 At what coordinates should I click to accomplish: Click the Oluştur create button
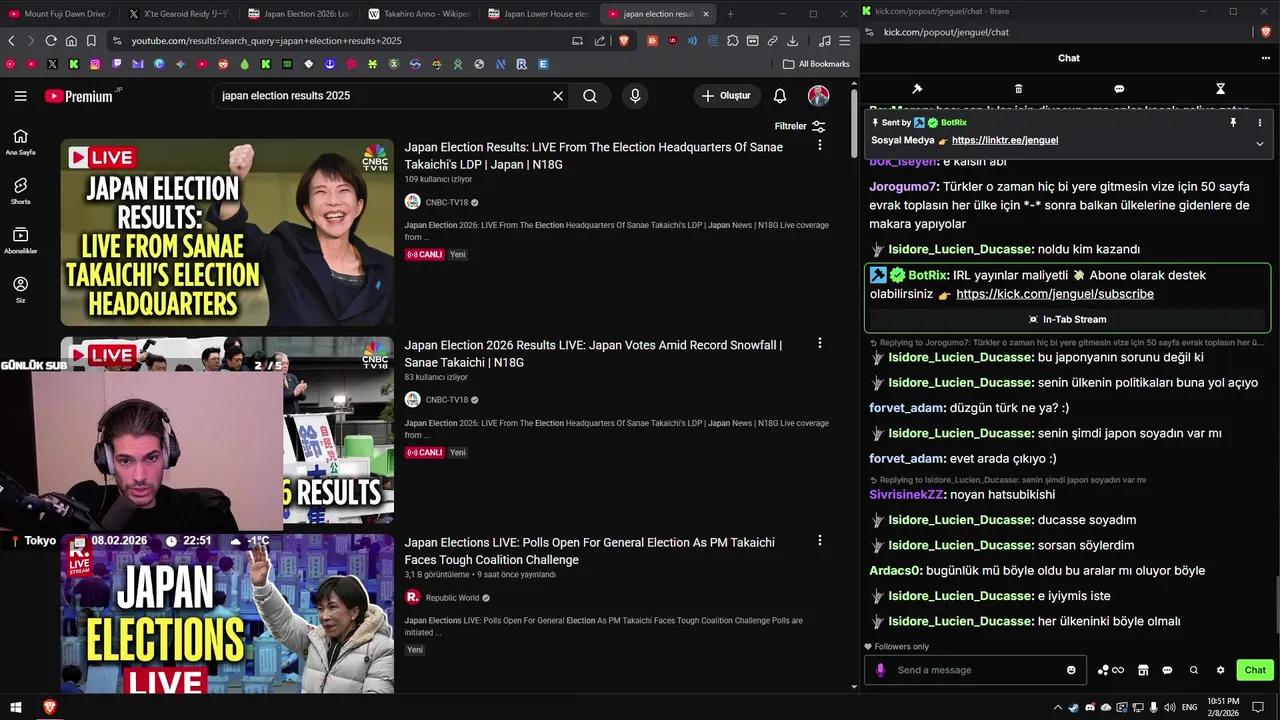point(726,96)
